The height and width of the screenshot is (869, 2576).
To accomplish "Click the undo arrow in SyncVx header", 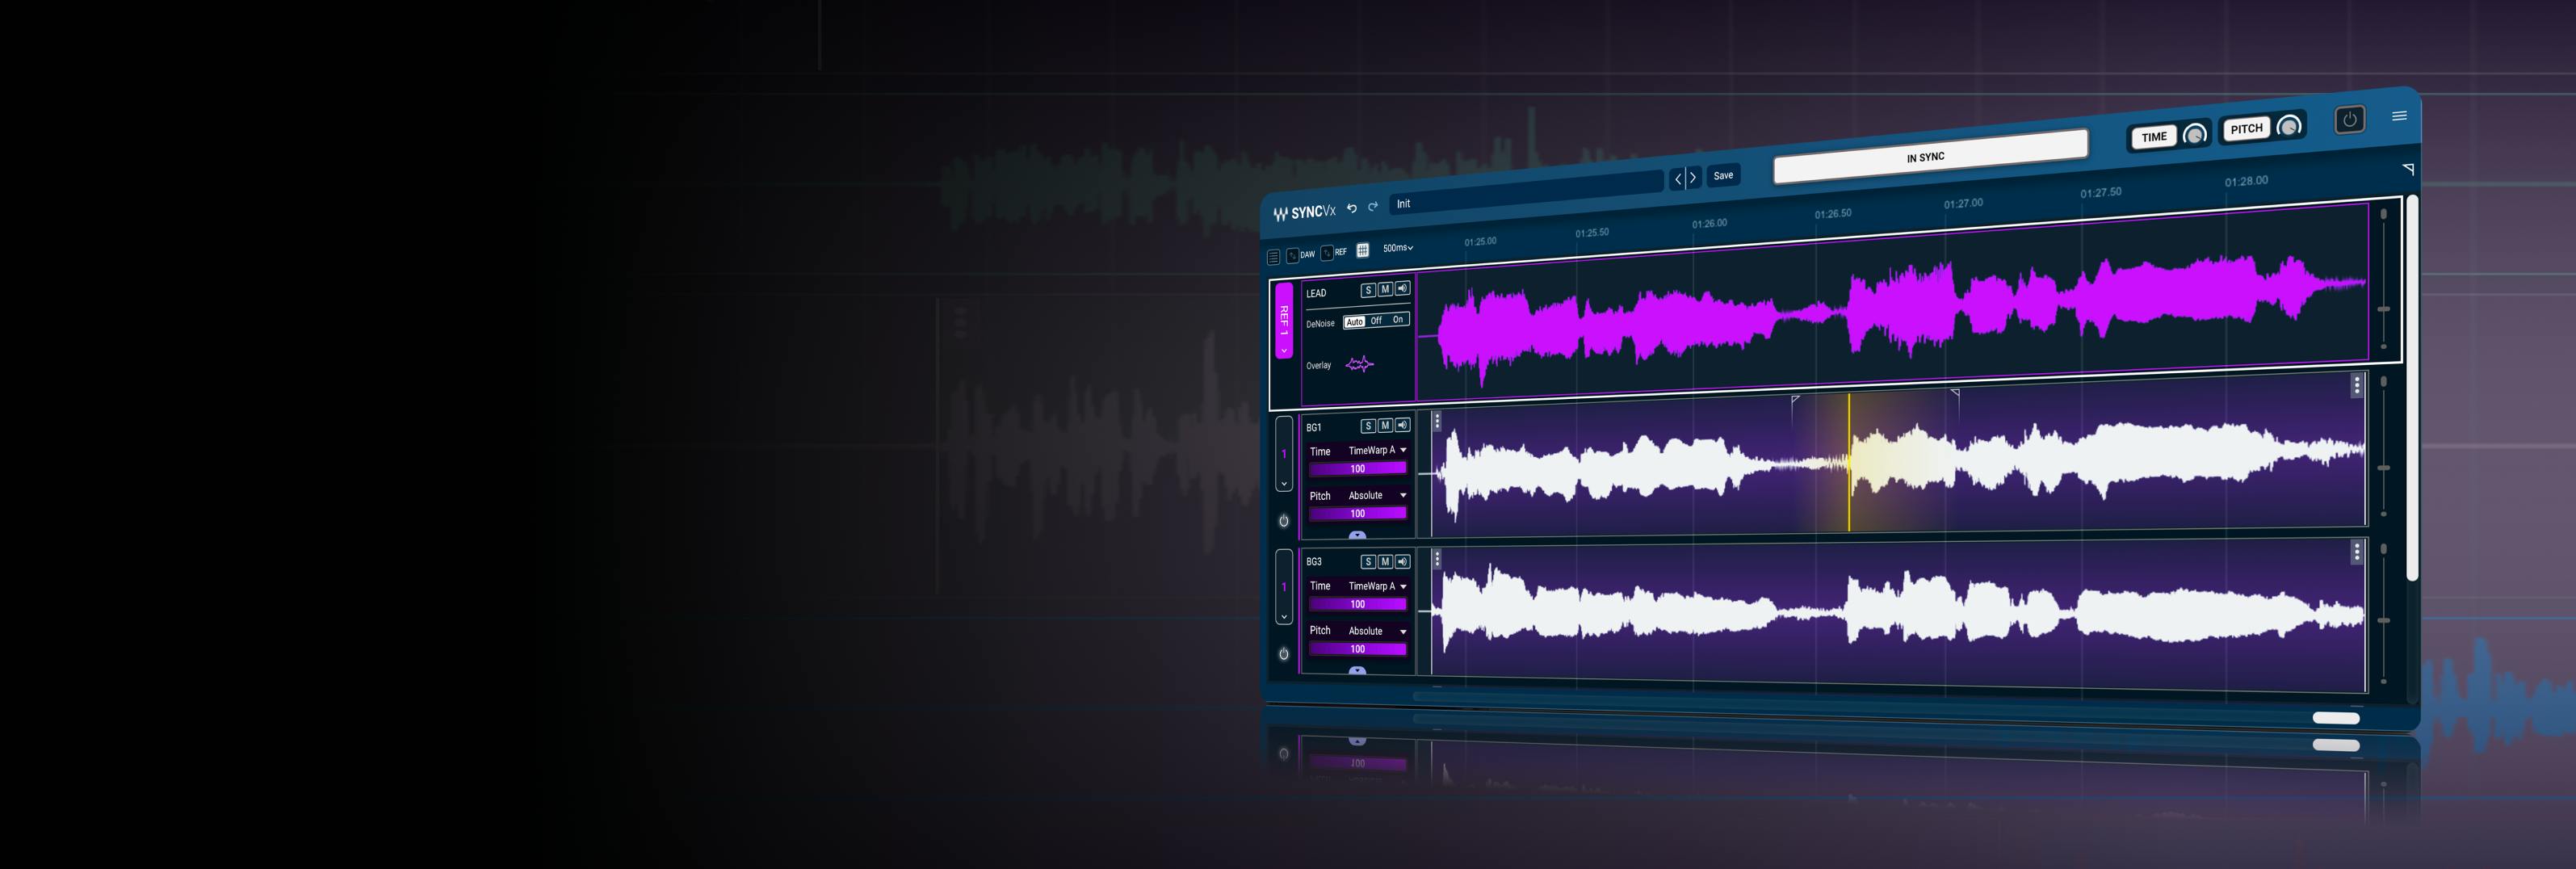I will click(x=1351, y=208).
